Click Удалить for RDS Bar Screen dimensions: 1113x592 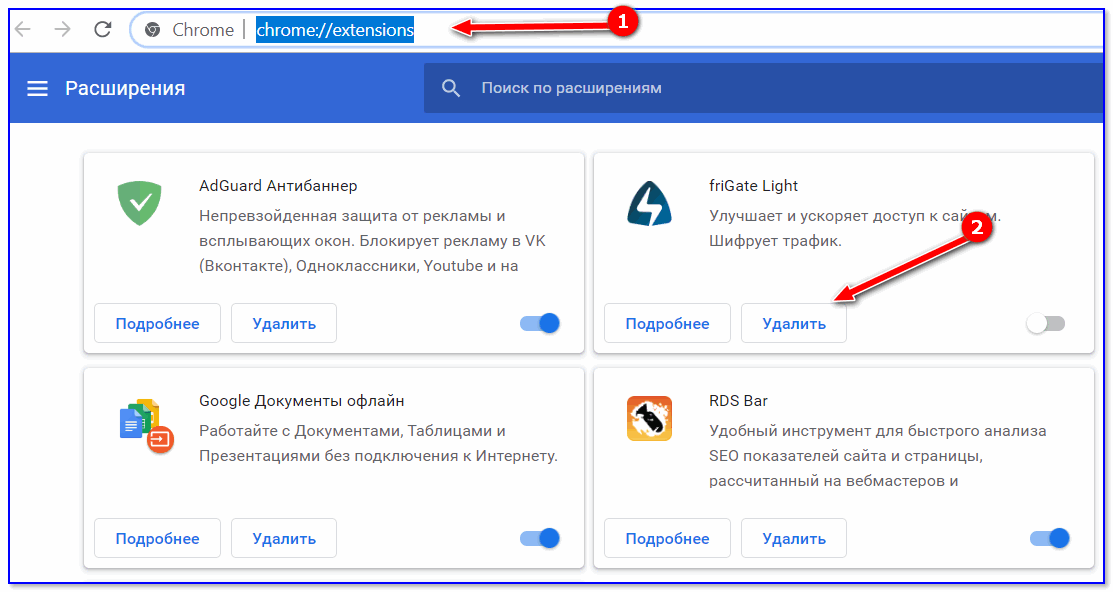pos(794,539)
